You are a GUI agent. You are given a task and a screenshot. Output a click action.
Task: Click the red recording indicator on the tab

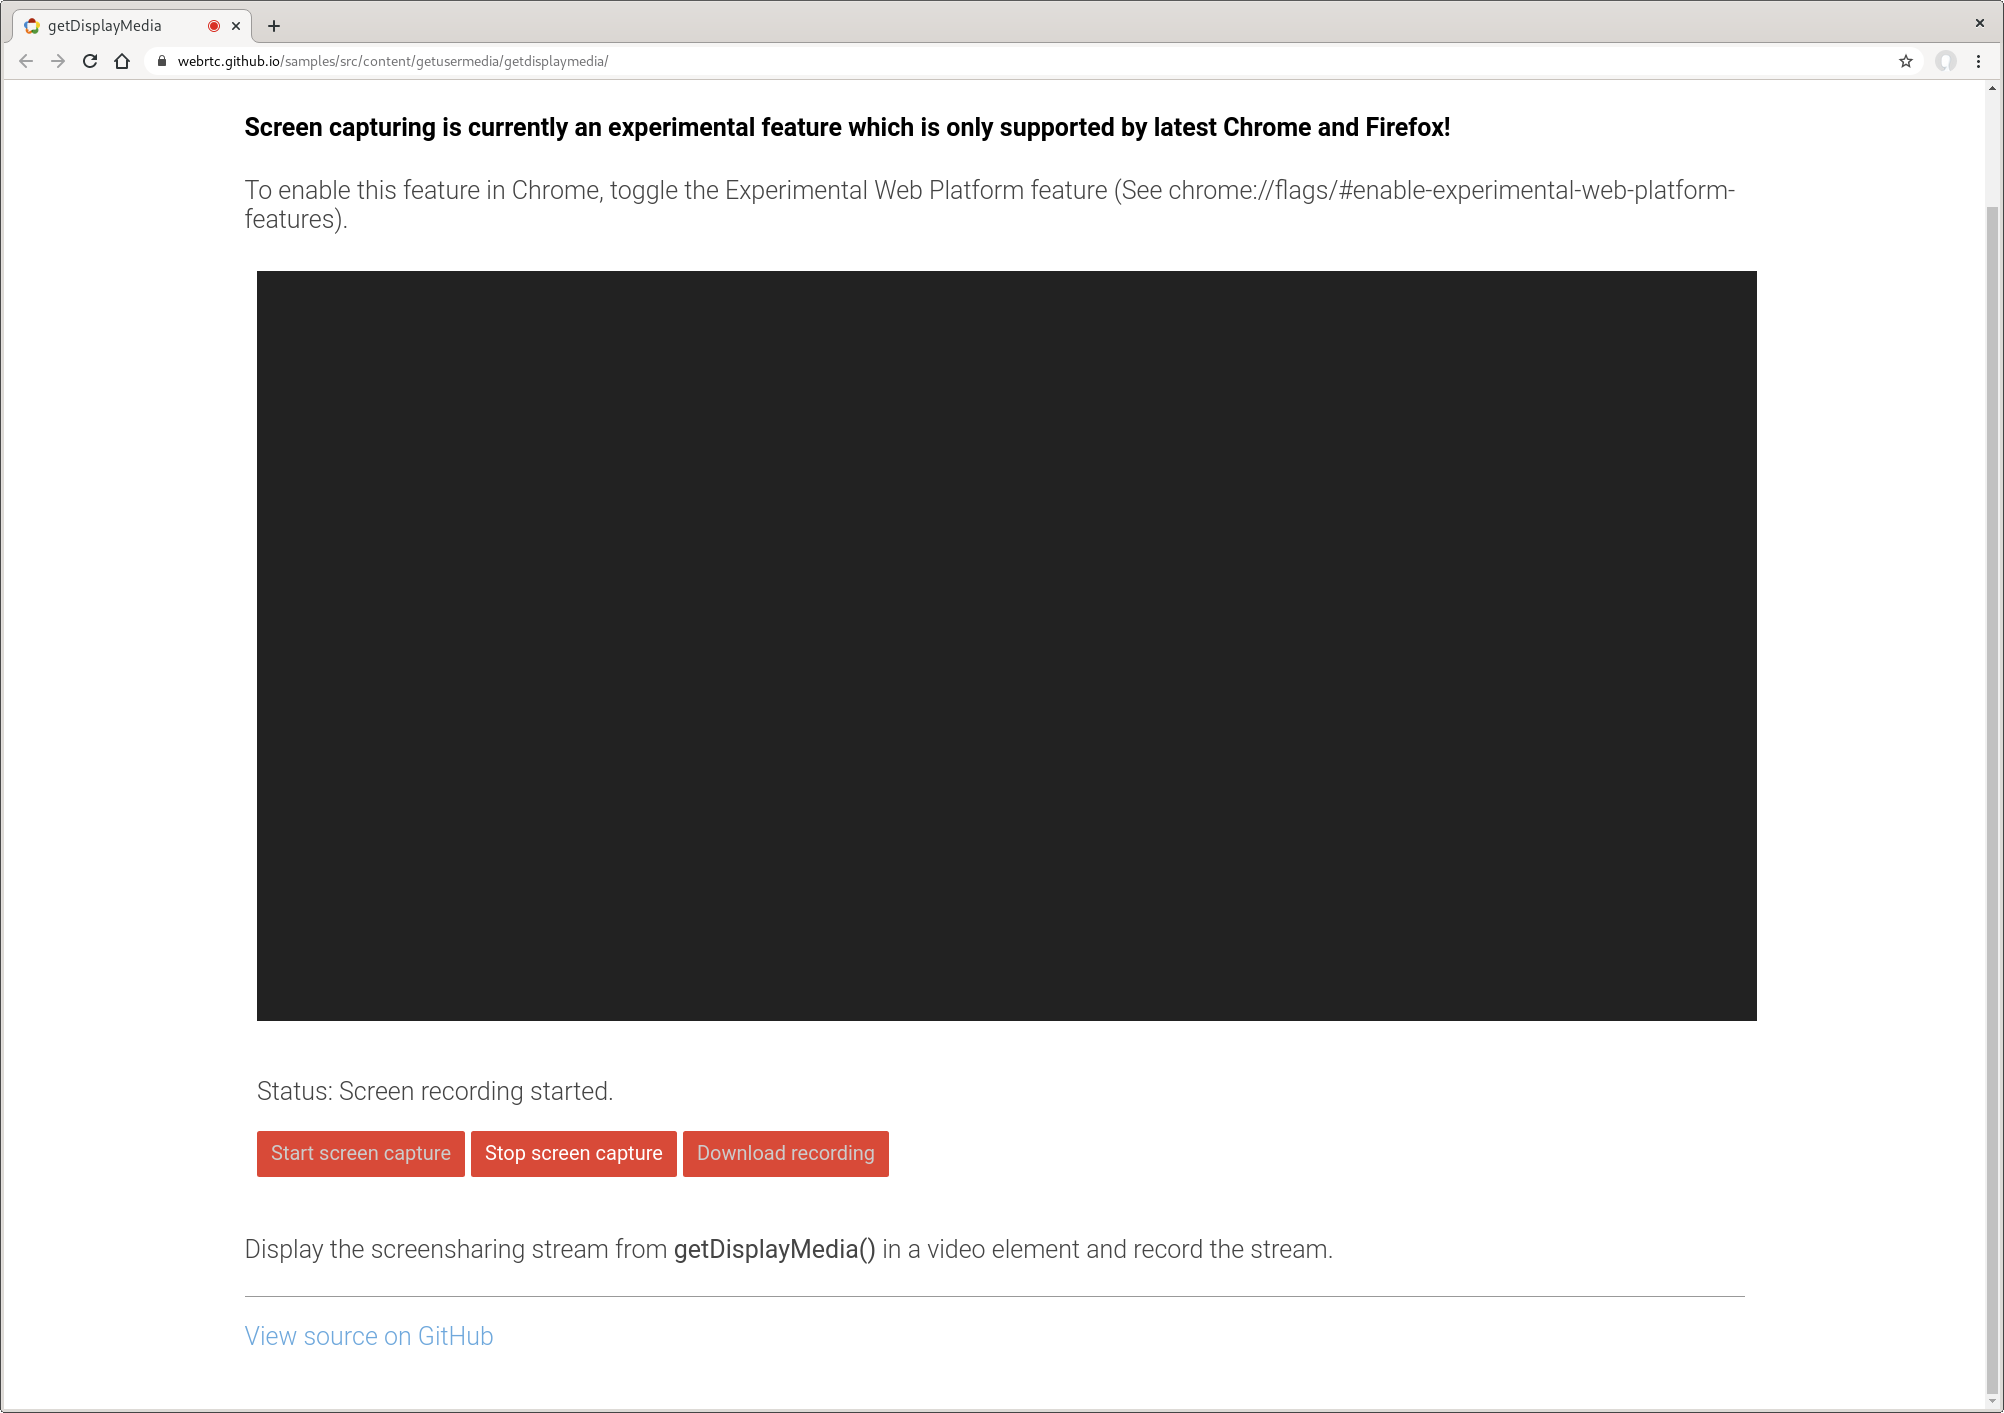click(x=213, y=26)
